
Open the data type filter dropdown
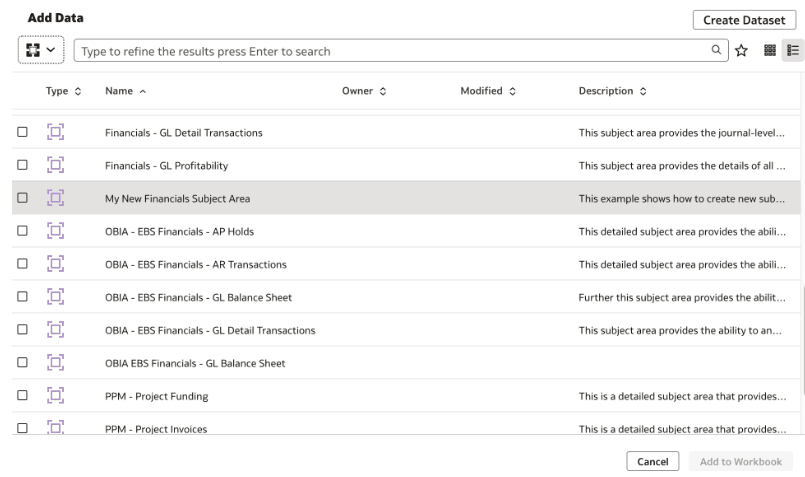[41, 50]
